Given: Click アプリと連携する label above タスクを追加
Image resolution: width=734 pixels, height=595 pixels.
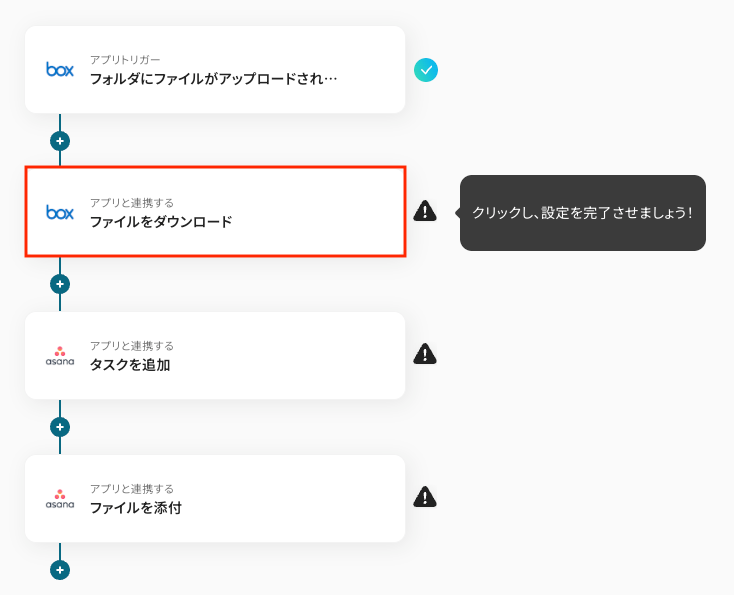Looking at the screenshot, I should tap(132, 346).
